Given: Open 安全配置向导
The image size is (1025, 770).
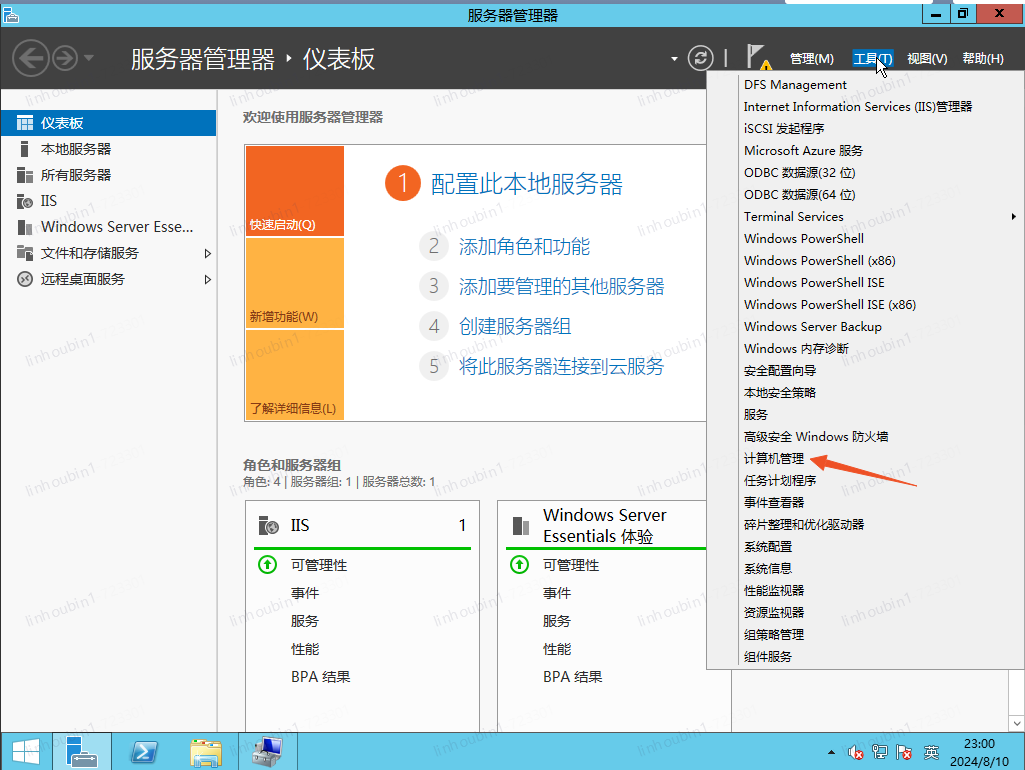Looking at the screenshot, I should [780, 371].
